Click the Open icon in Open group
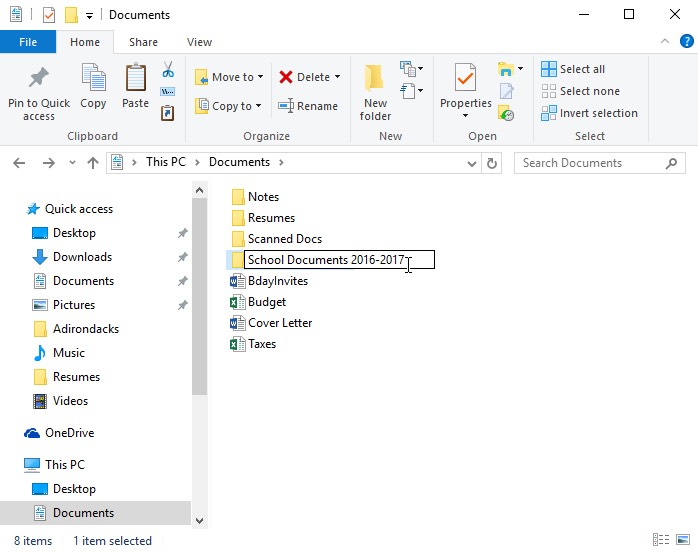This screenshot has height=552, width=698. coord(506,69)
